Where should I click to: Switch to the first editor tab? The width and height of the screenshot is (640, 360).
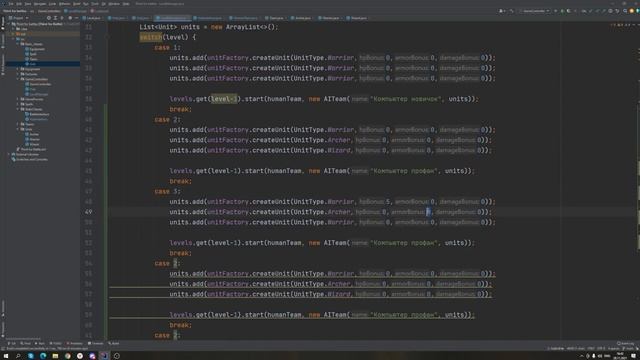93,18
